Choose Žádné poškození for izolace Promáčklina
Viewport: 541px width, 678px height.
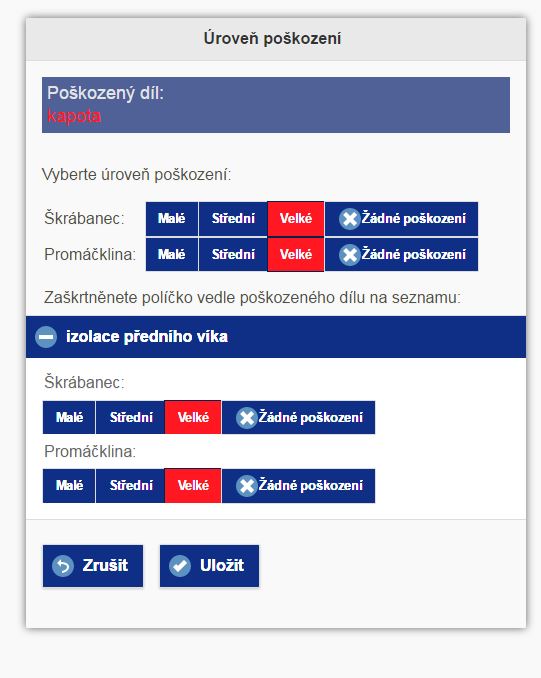tap(298, 486)
